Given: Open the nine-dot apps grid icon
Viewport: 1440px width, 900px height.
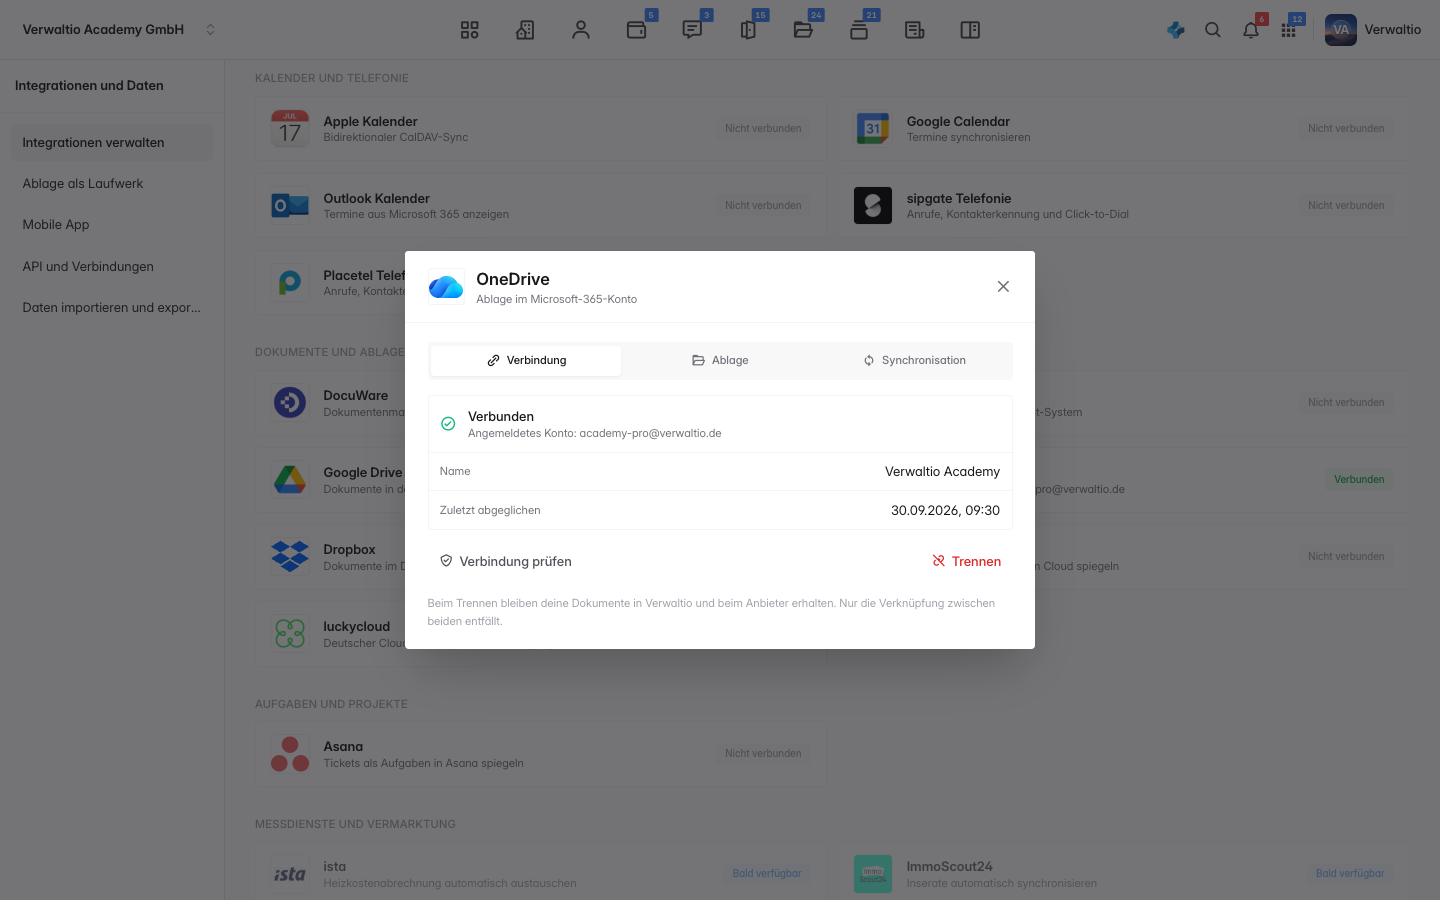Looking at the screenshot, I should [x=1289, y=30].
